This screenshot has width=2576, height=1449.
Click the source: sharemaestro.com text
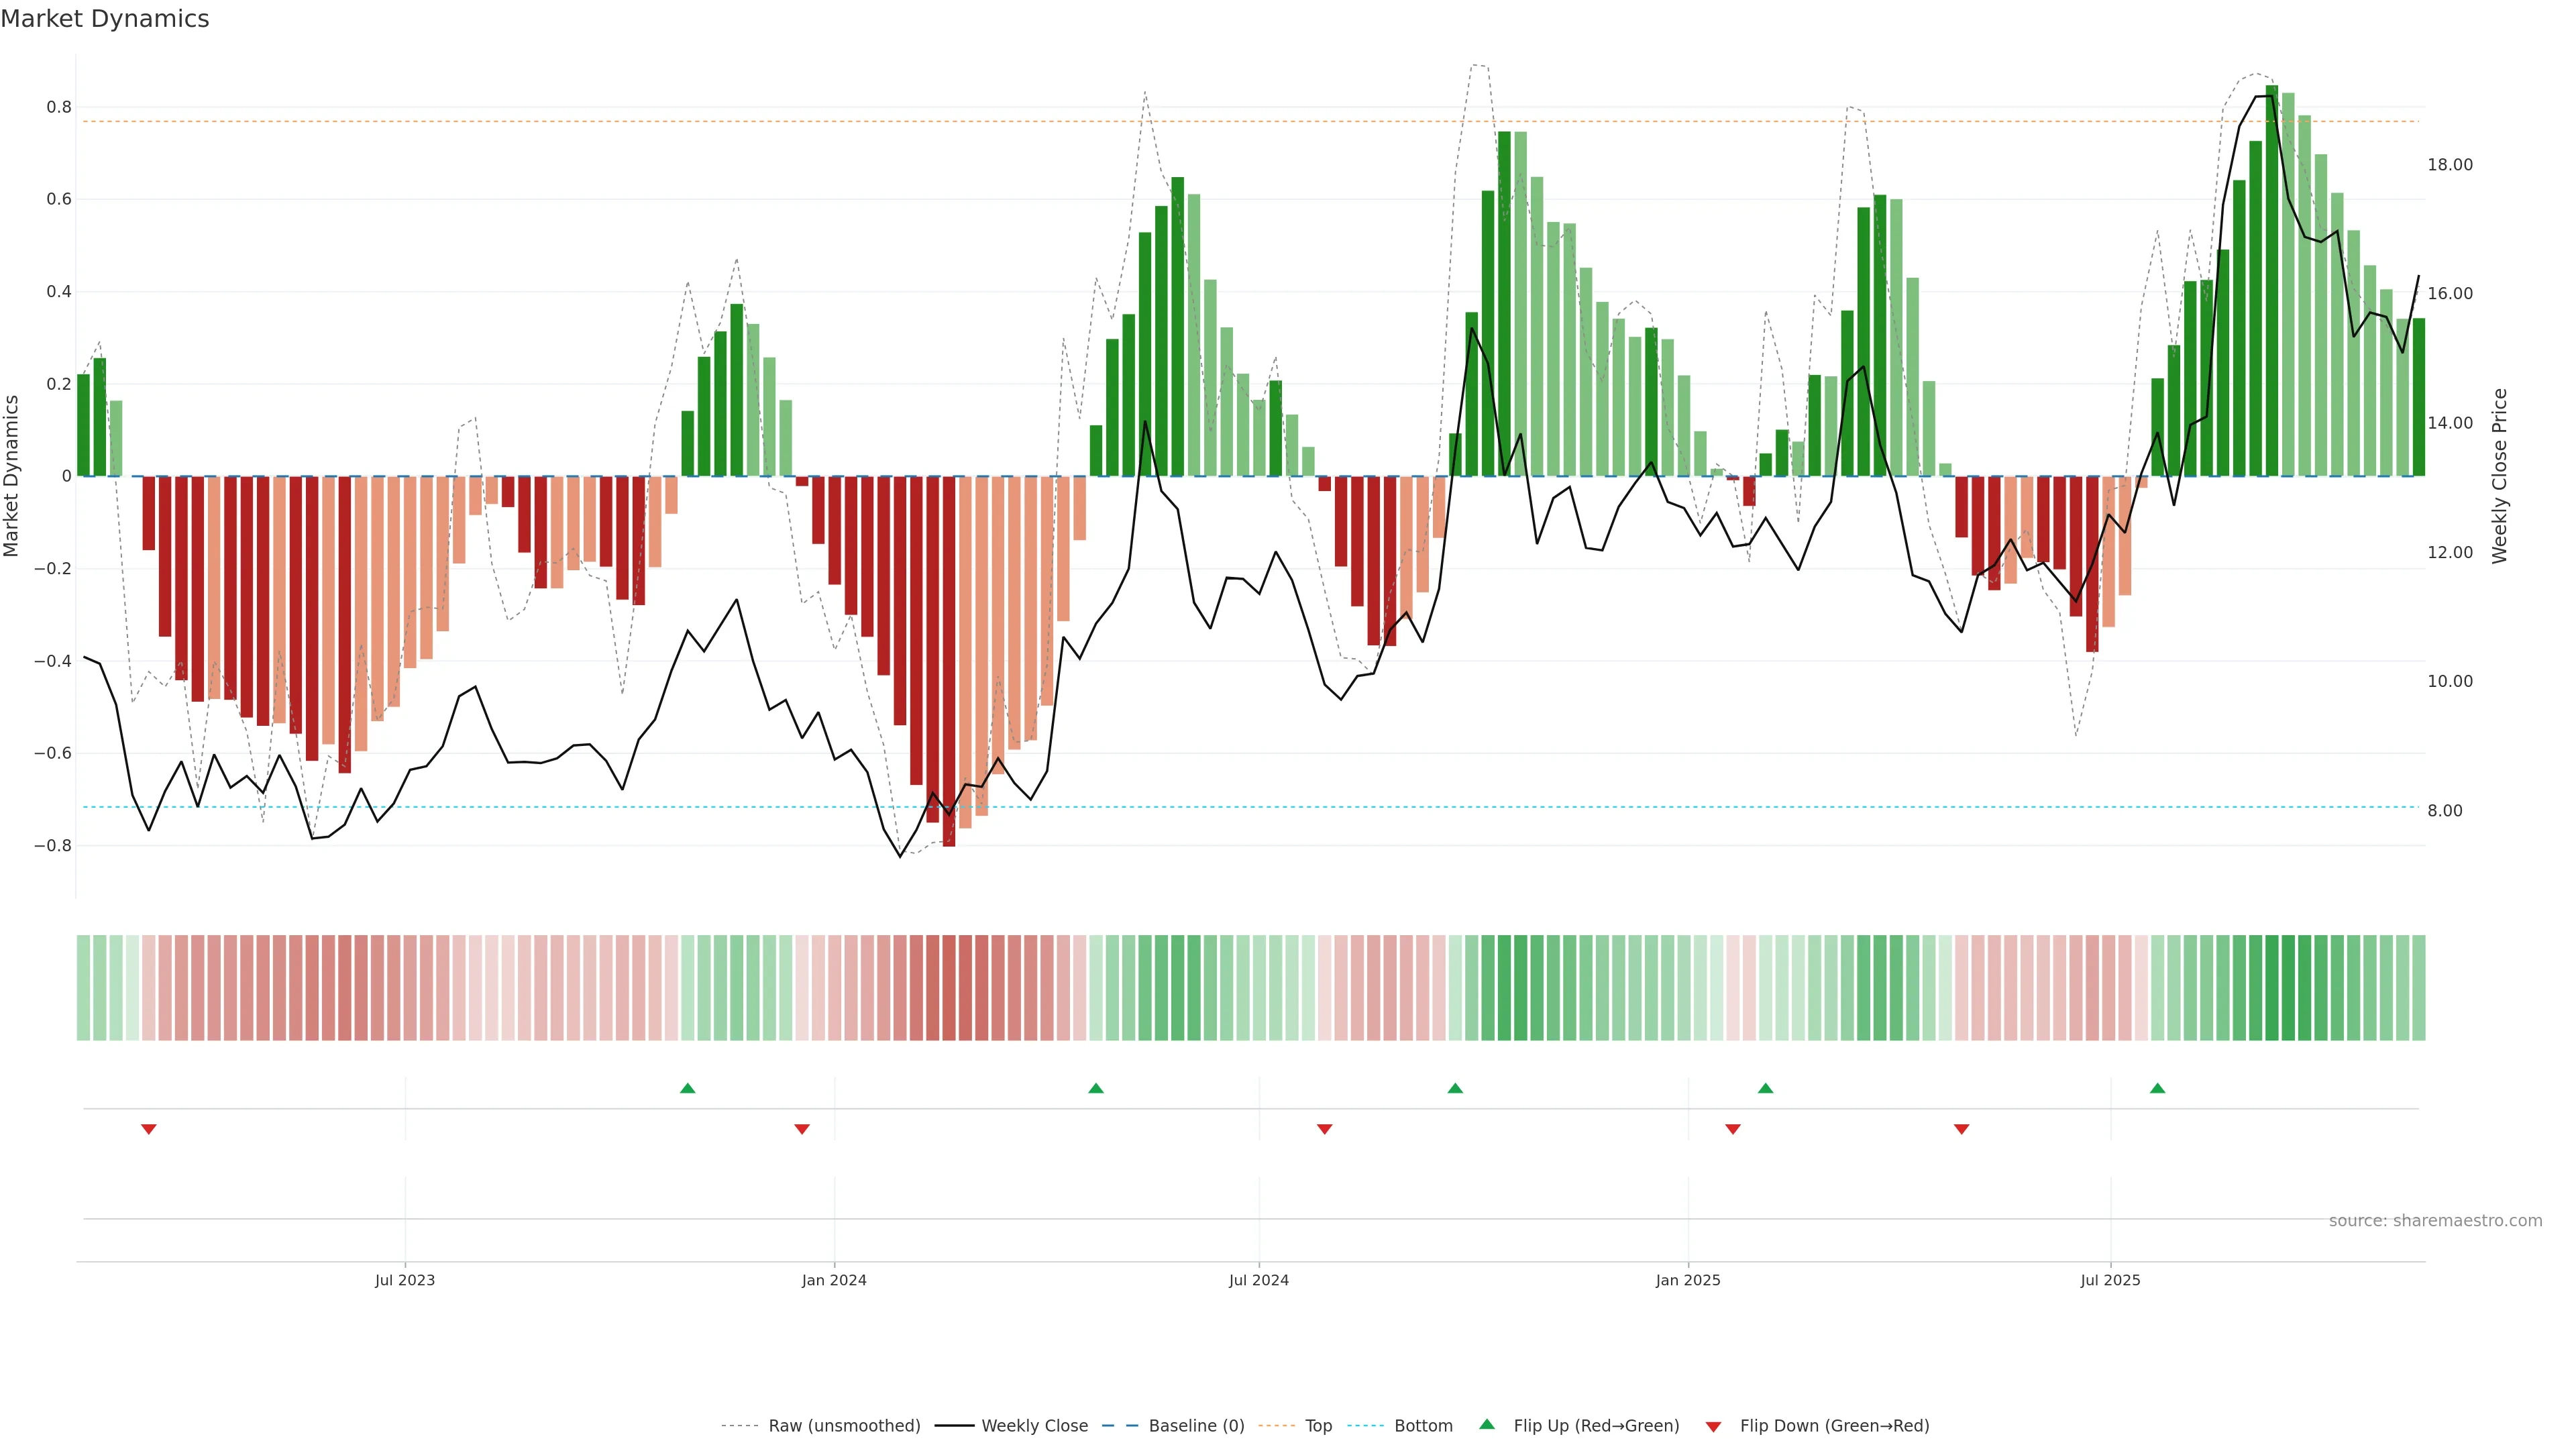[2435, 1221]
